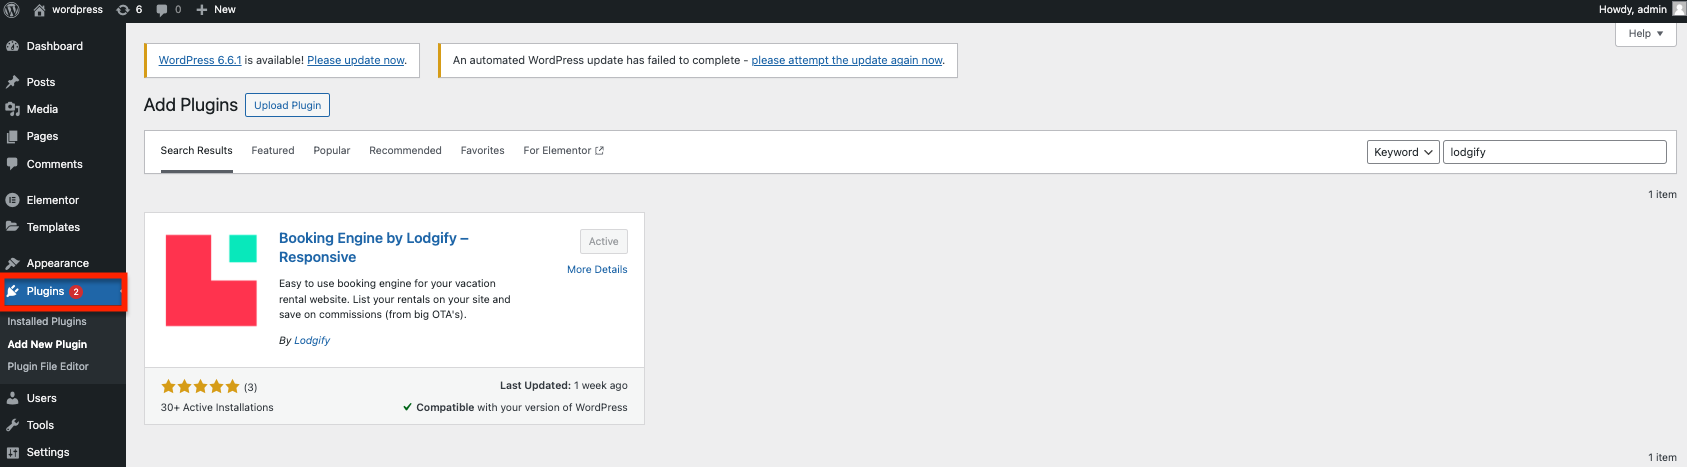Click the Dashboard gauge icon in sidebar
Image resolution: width=1687 pixels, height=467 pixels.
tap(13, 46)
